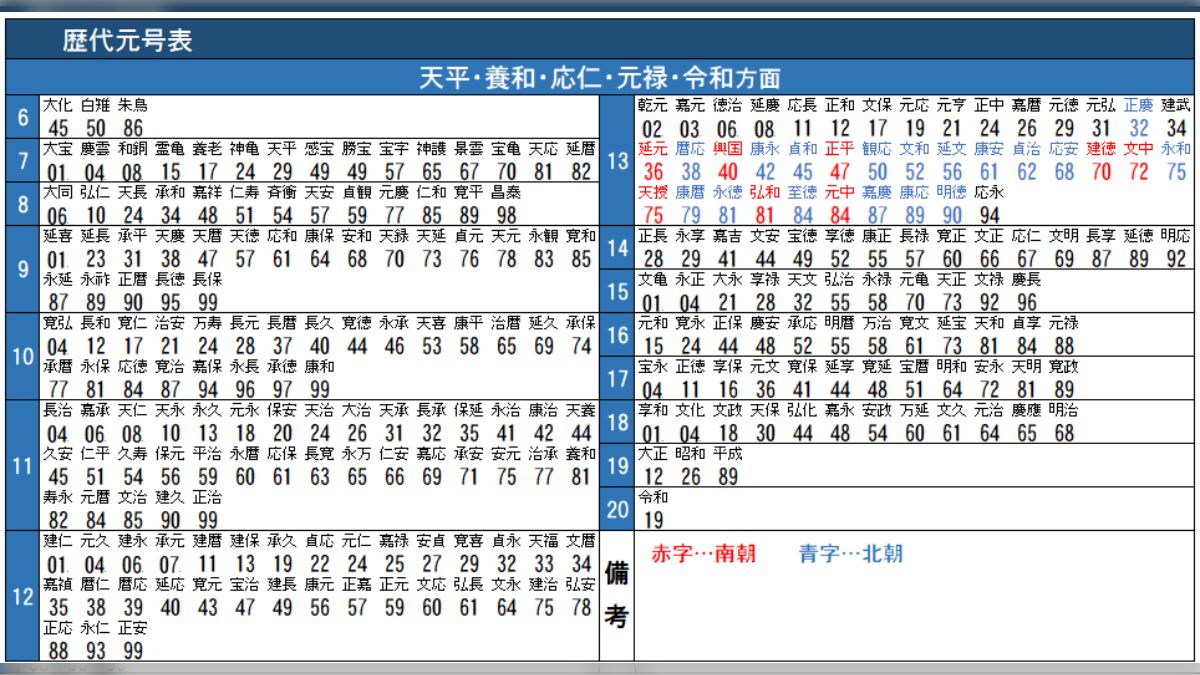The height and width of the screenshot is (675, 1200).
Task: Select the era name 平治
Action: 207,453
